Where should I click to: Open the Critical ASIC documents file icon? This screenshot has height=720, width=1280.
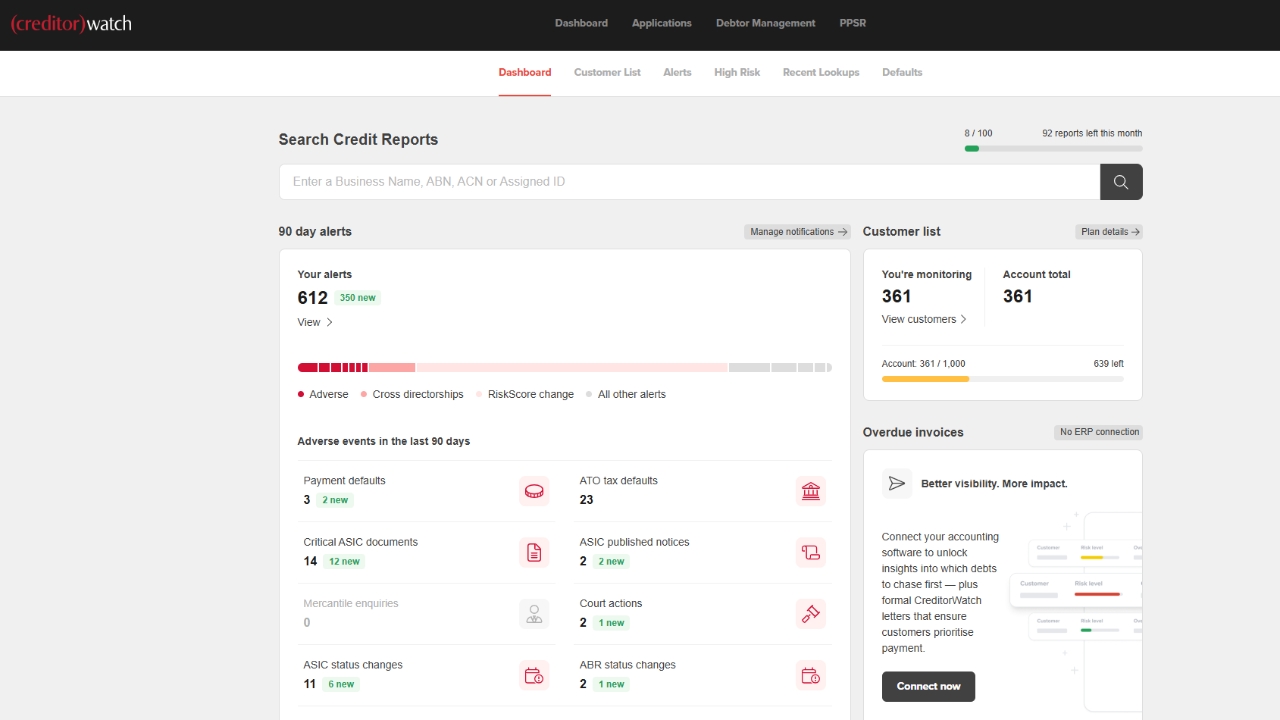pos(534,552)
